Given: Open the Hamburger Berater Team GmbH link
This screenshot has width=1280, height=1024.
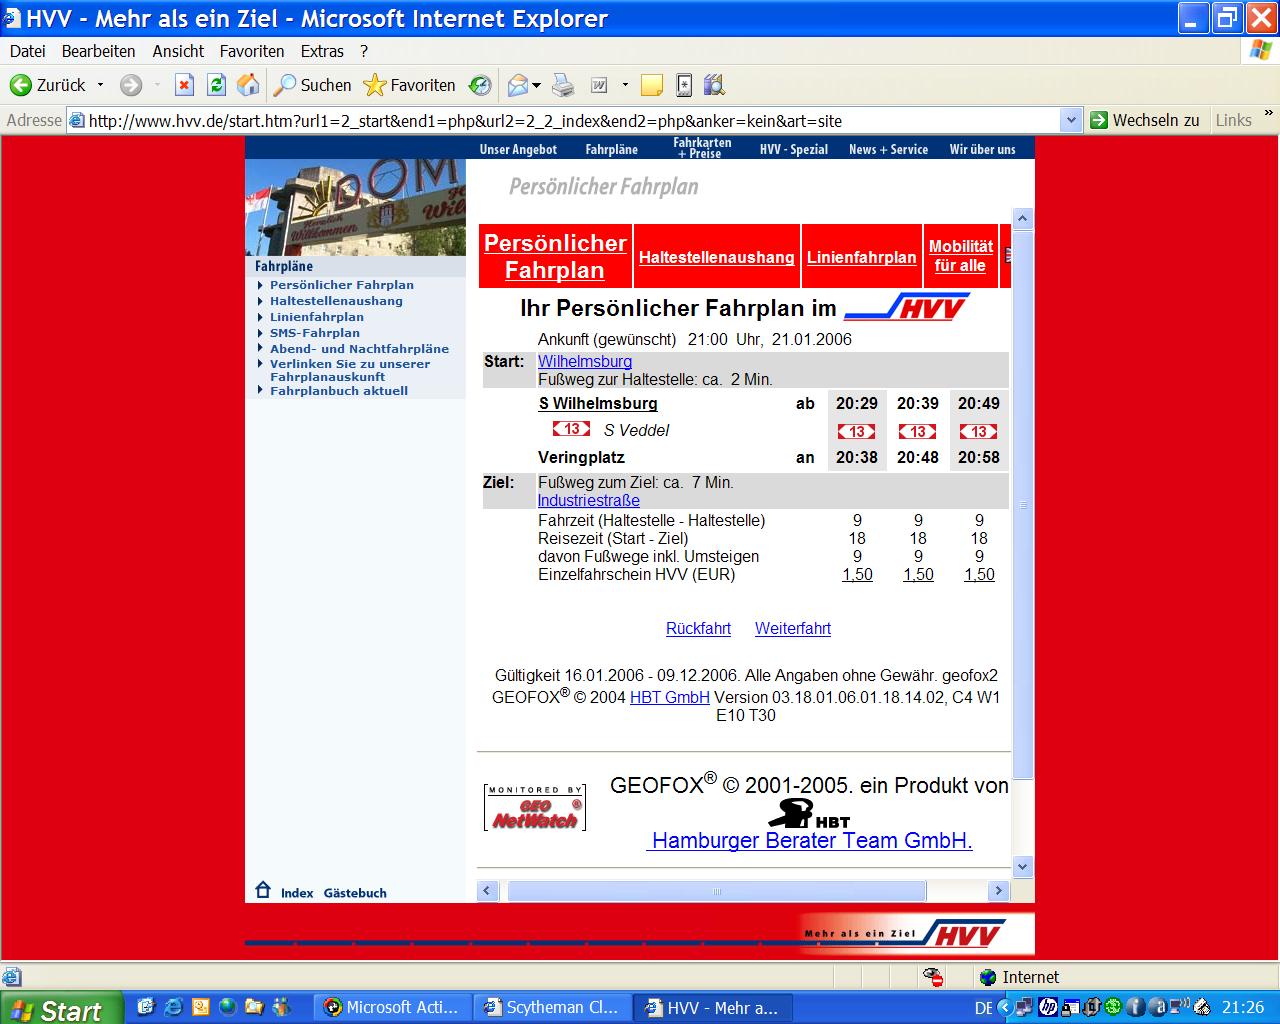Looking at the screenshot, I should (811, 840).
